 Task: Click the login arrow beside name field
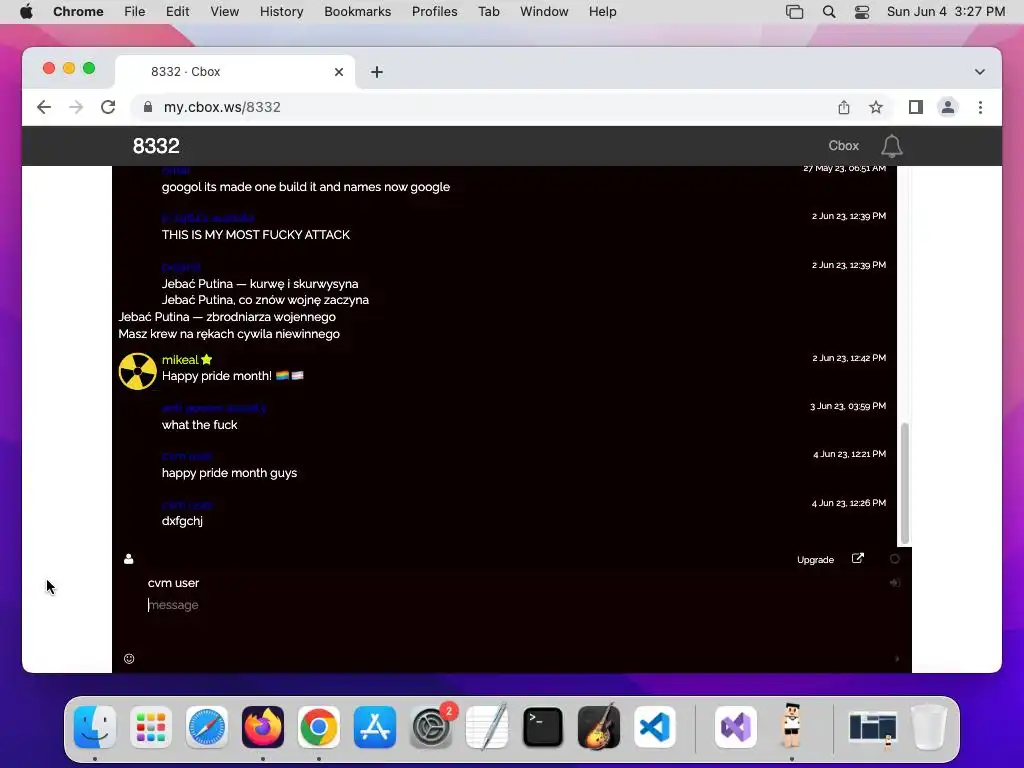(x=895, y=583)
